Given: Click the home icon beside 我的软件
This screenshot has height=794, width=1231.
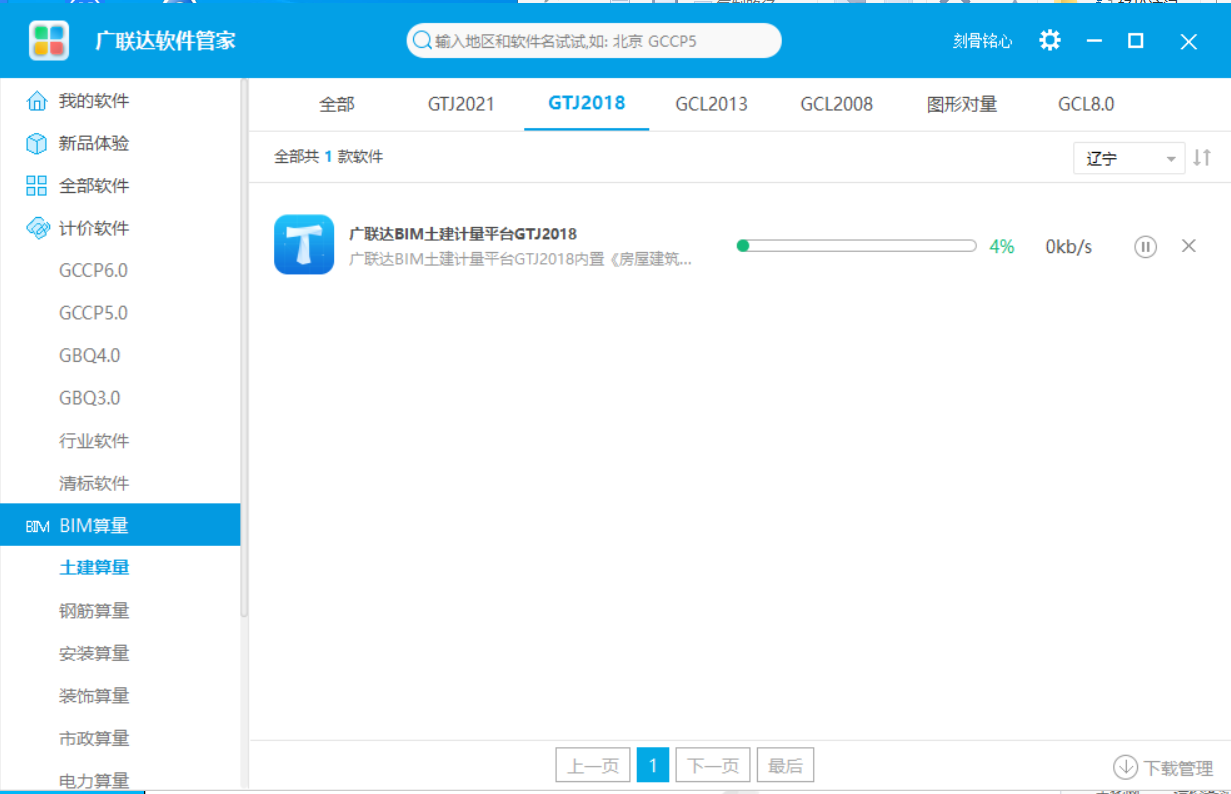Looking at the screenshot, I should coord(37,101).
